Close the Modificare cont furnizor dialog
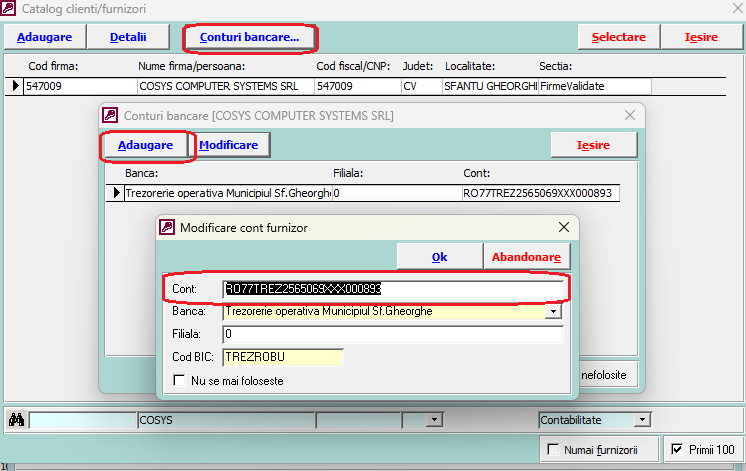Viewport: 746px width, 471px height. [x=563, y=228]
